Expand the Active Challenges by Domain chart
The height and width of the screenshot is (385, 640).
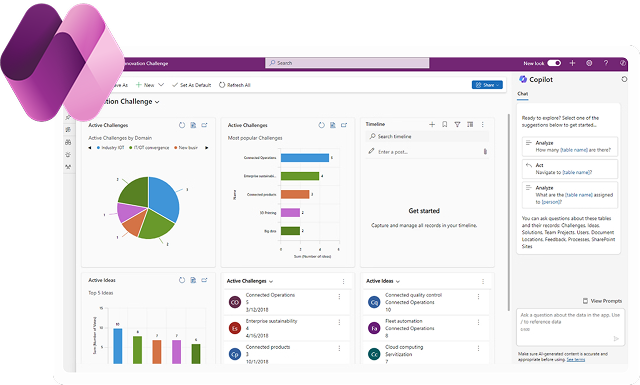tap(204, 125)
